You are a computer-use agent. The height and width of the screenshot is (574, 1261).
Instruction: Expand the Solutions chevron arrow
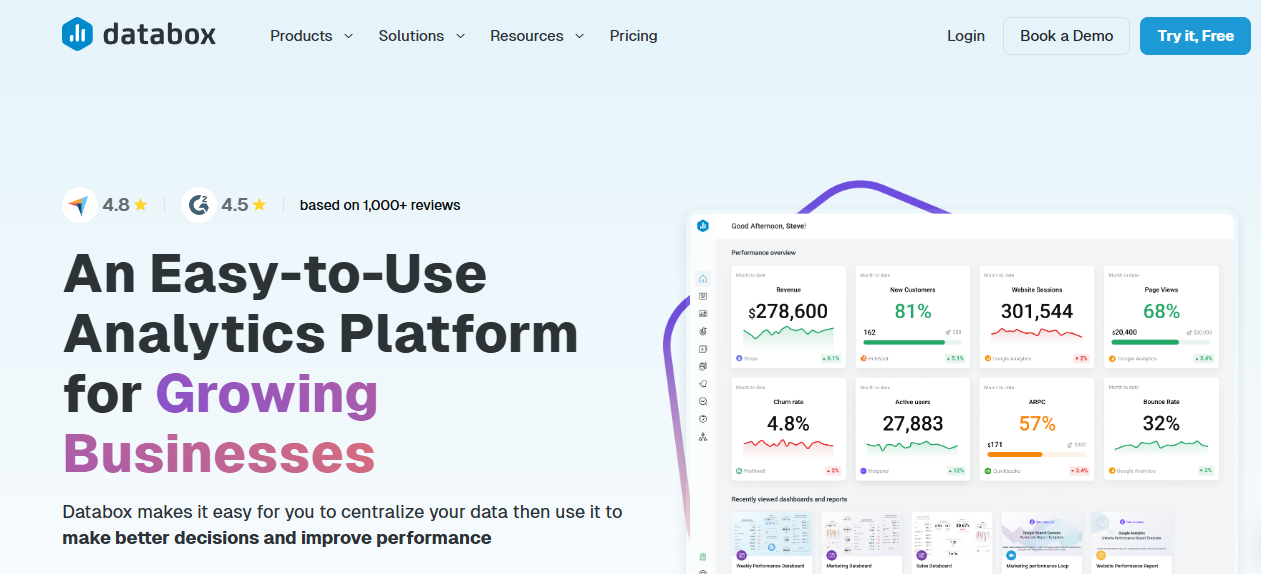[x=460, y=36]
